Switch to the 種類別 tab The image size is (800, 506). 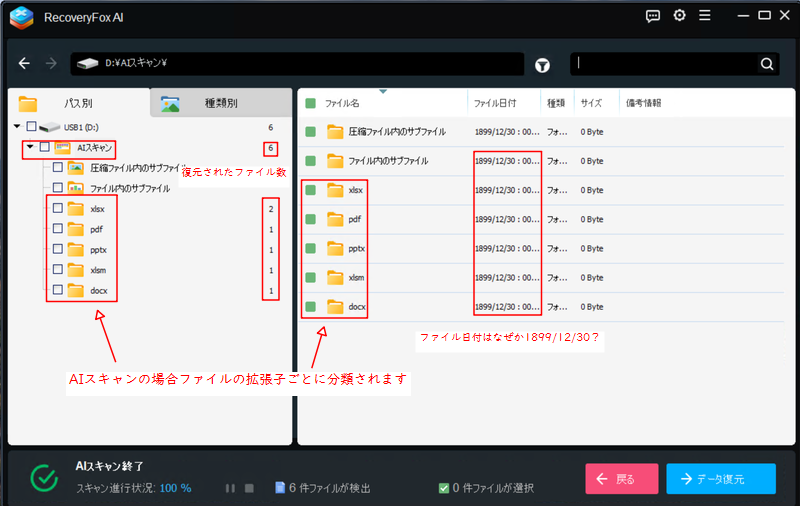tap(220, 103)
